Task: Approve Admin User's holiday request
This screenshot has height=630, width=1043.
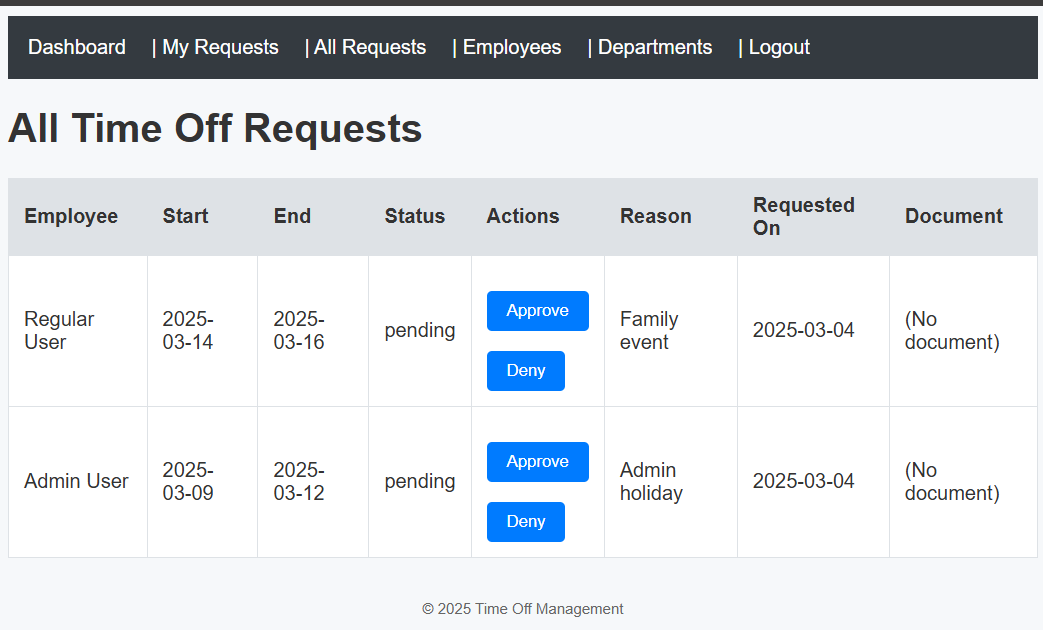Action: click(x=537, y=462)
